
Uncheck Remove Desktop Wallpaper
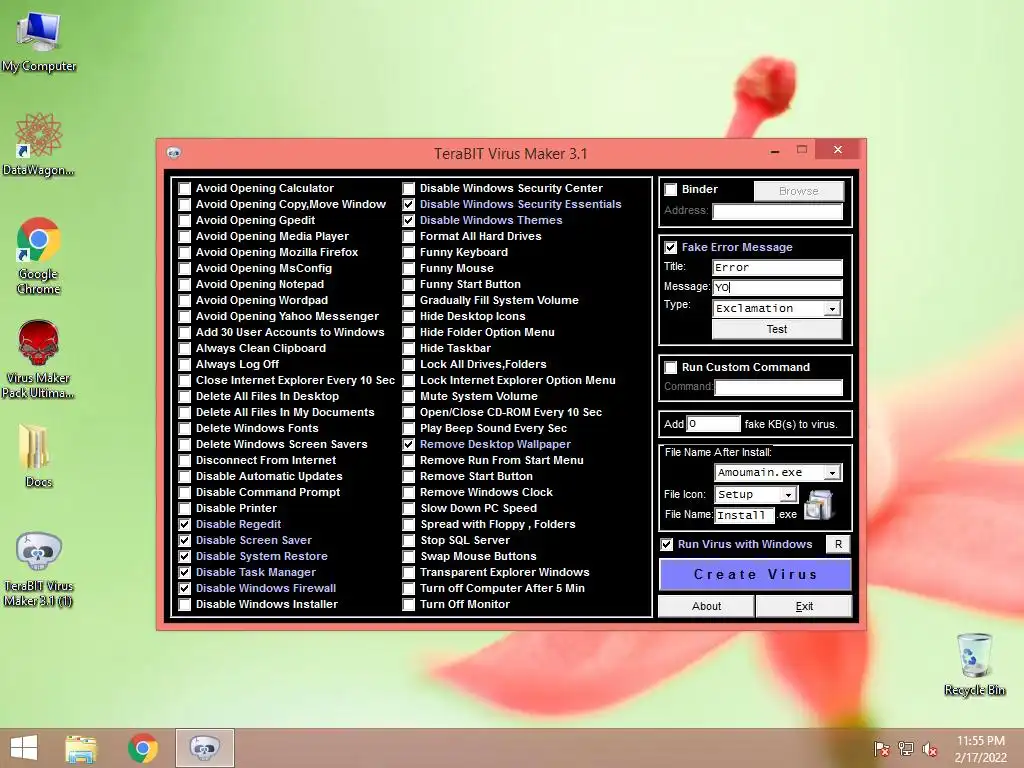409,445
